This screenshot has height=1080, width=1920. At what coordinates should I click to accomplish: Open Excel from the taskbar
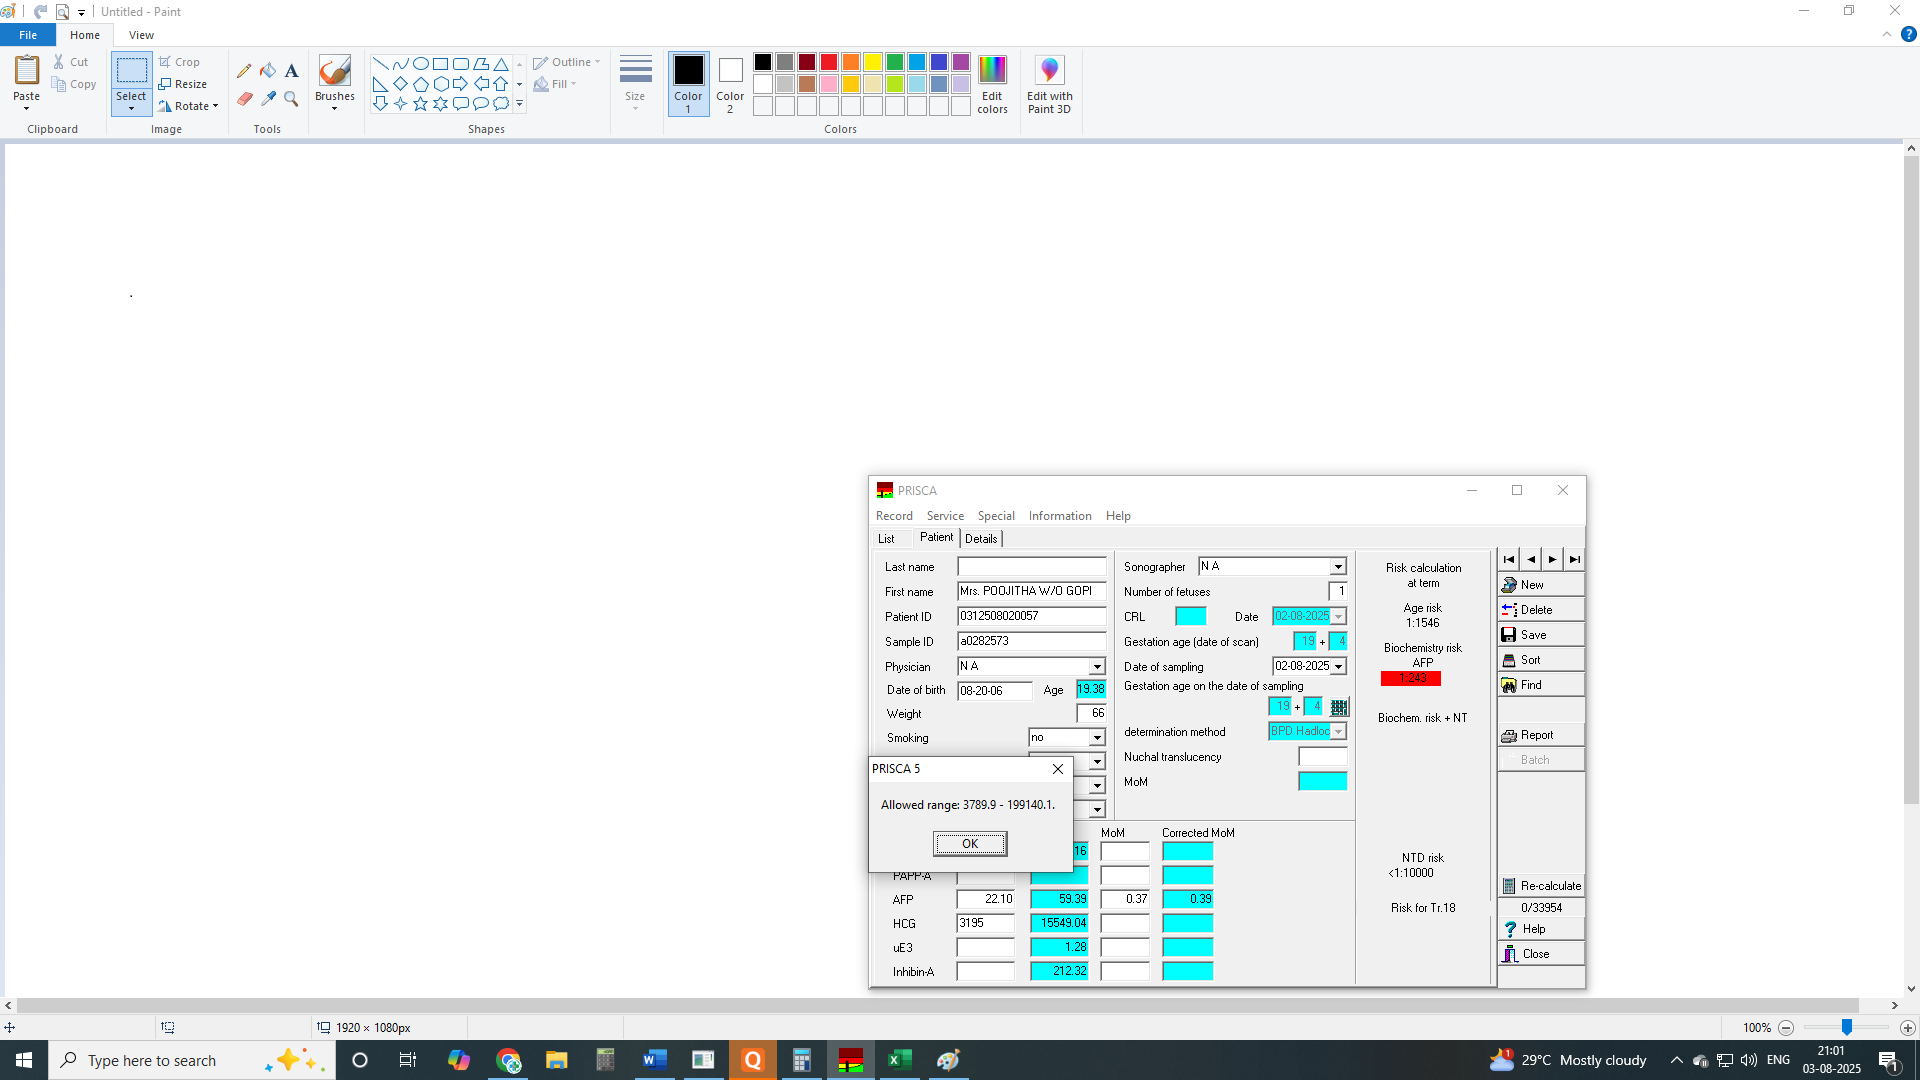click(899, 1060)
